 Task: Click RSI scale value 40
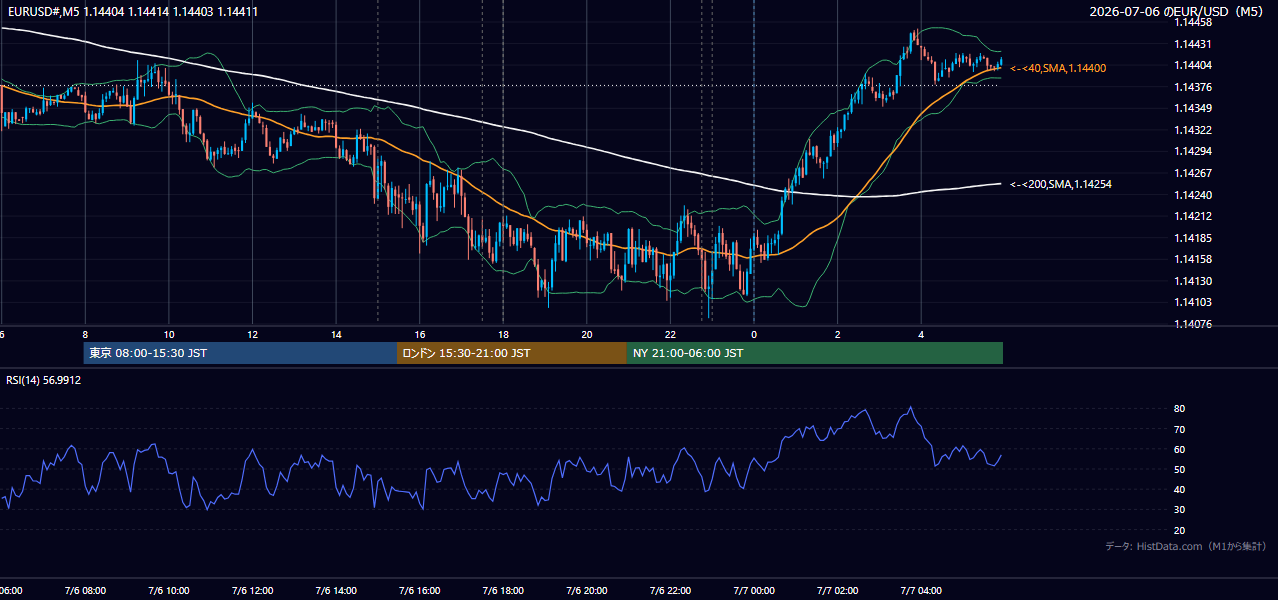[x=1179, y=489]
